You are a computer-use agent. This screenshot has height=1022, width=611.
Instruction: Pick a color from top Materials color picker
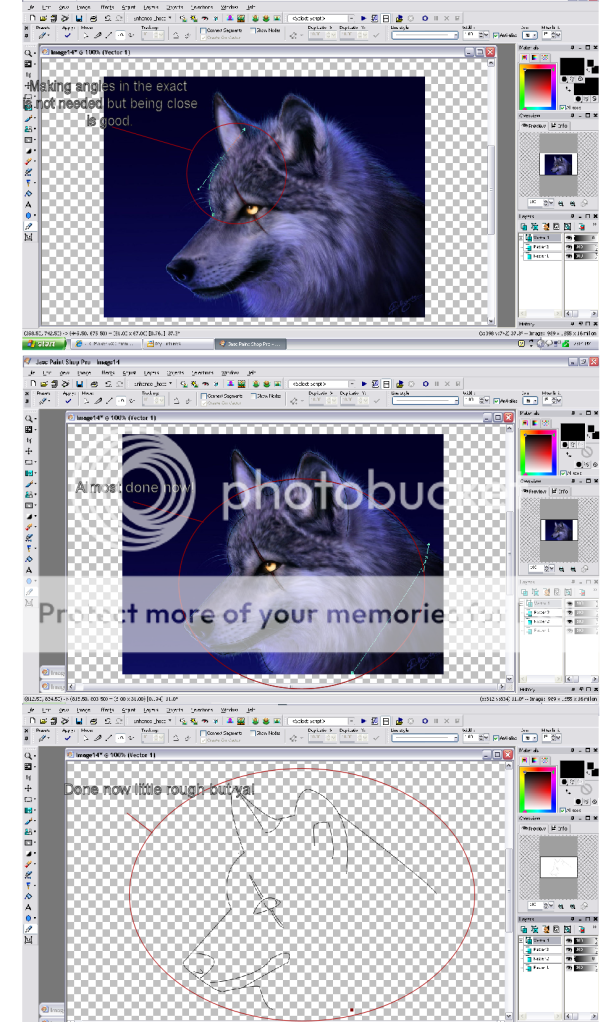(538, 85)
